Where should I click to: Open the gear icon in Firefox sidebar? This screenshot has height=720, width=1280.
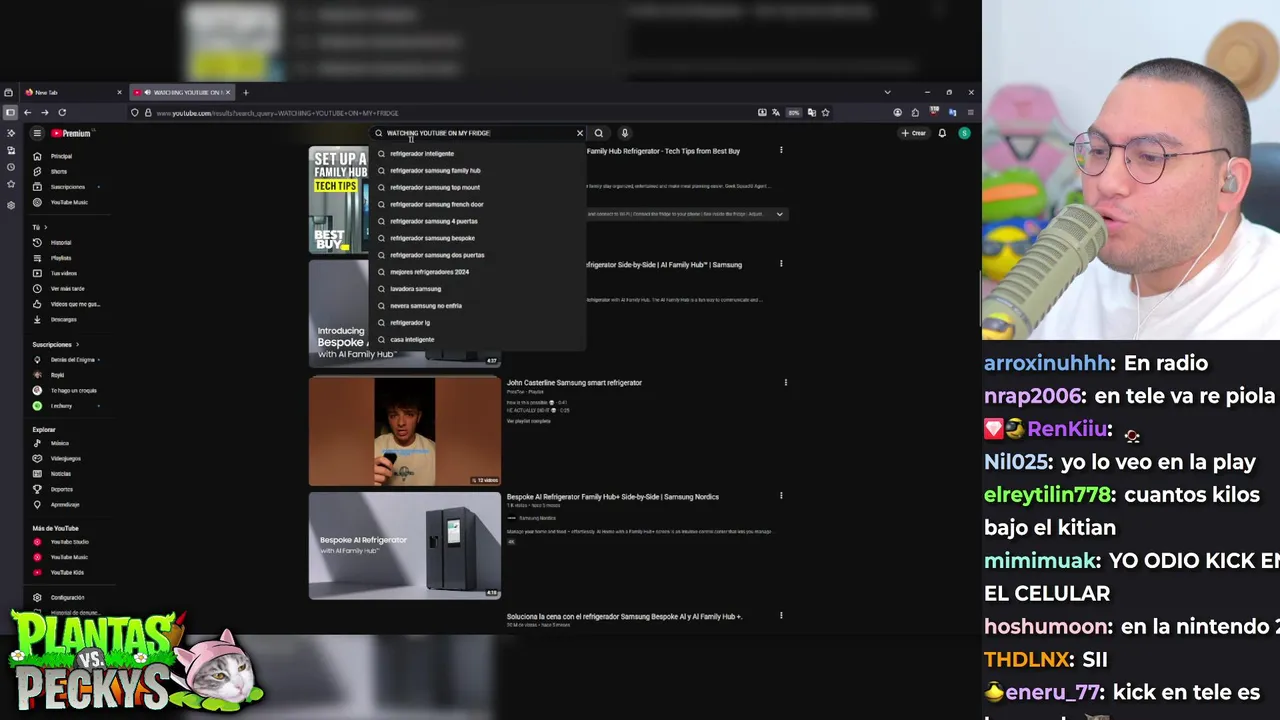pyautogui.click(x=10, y=205)
